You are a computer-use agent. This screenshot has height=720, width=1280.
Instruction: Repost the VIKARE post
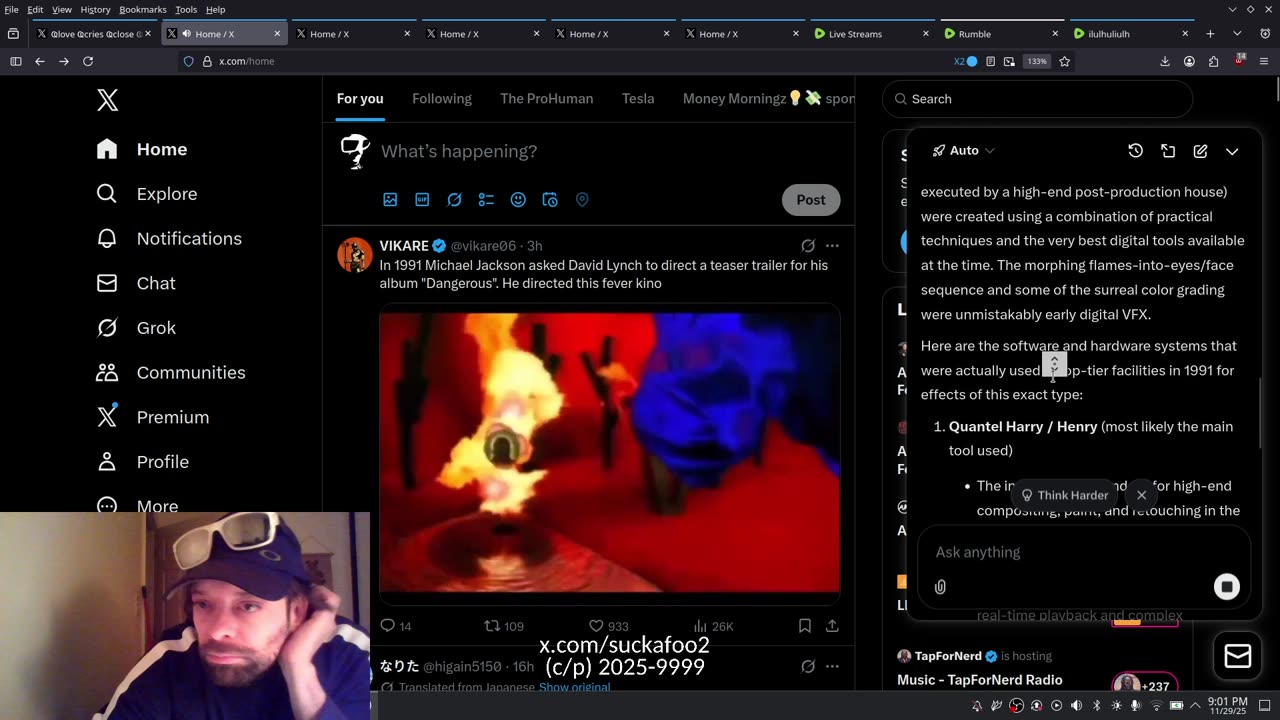(504, 626)
